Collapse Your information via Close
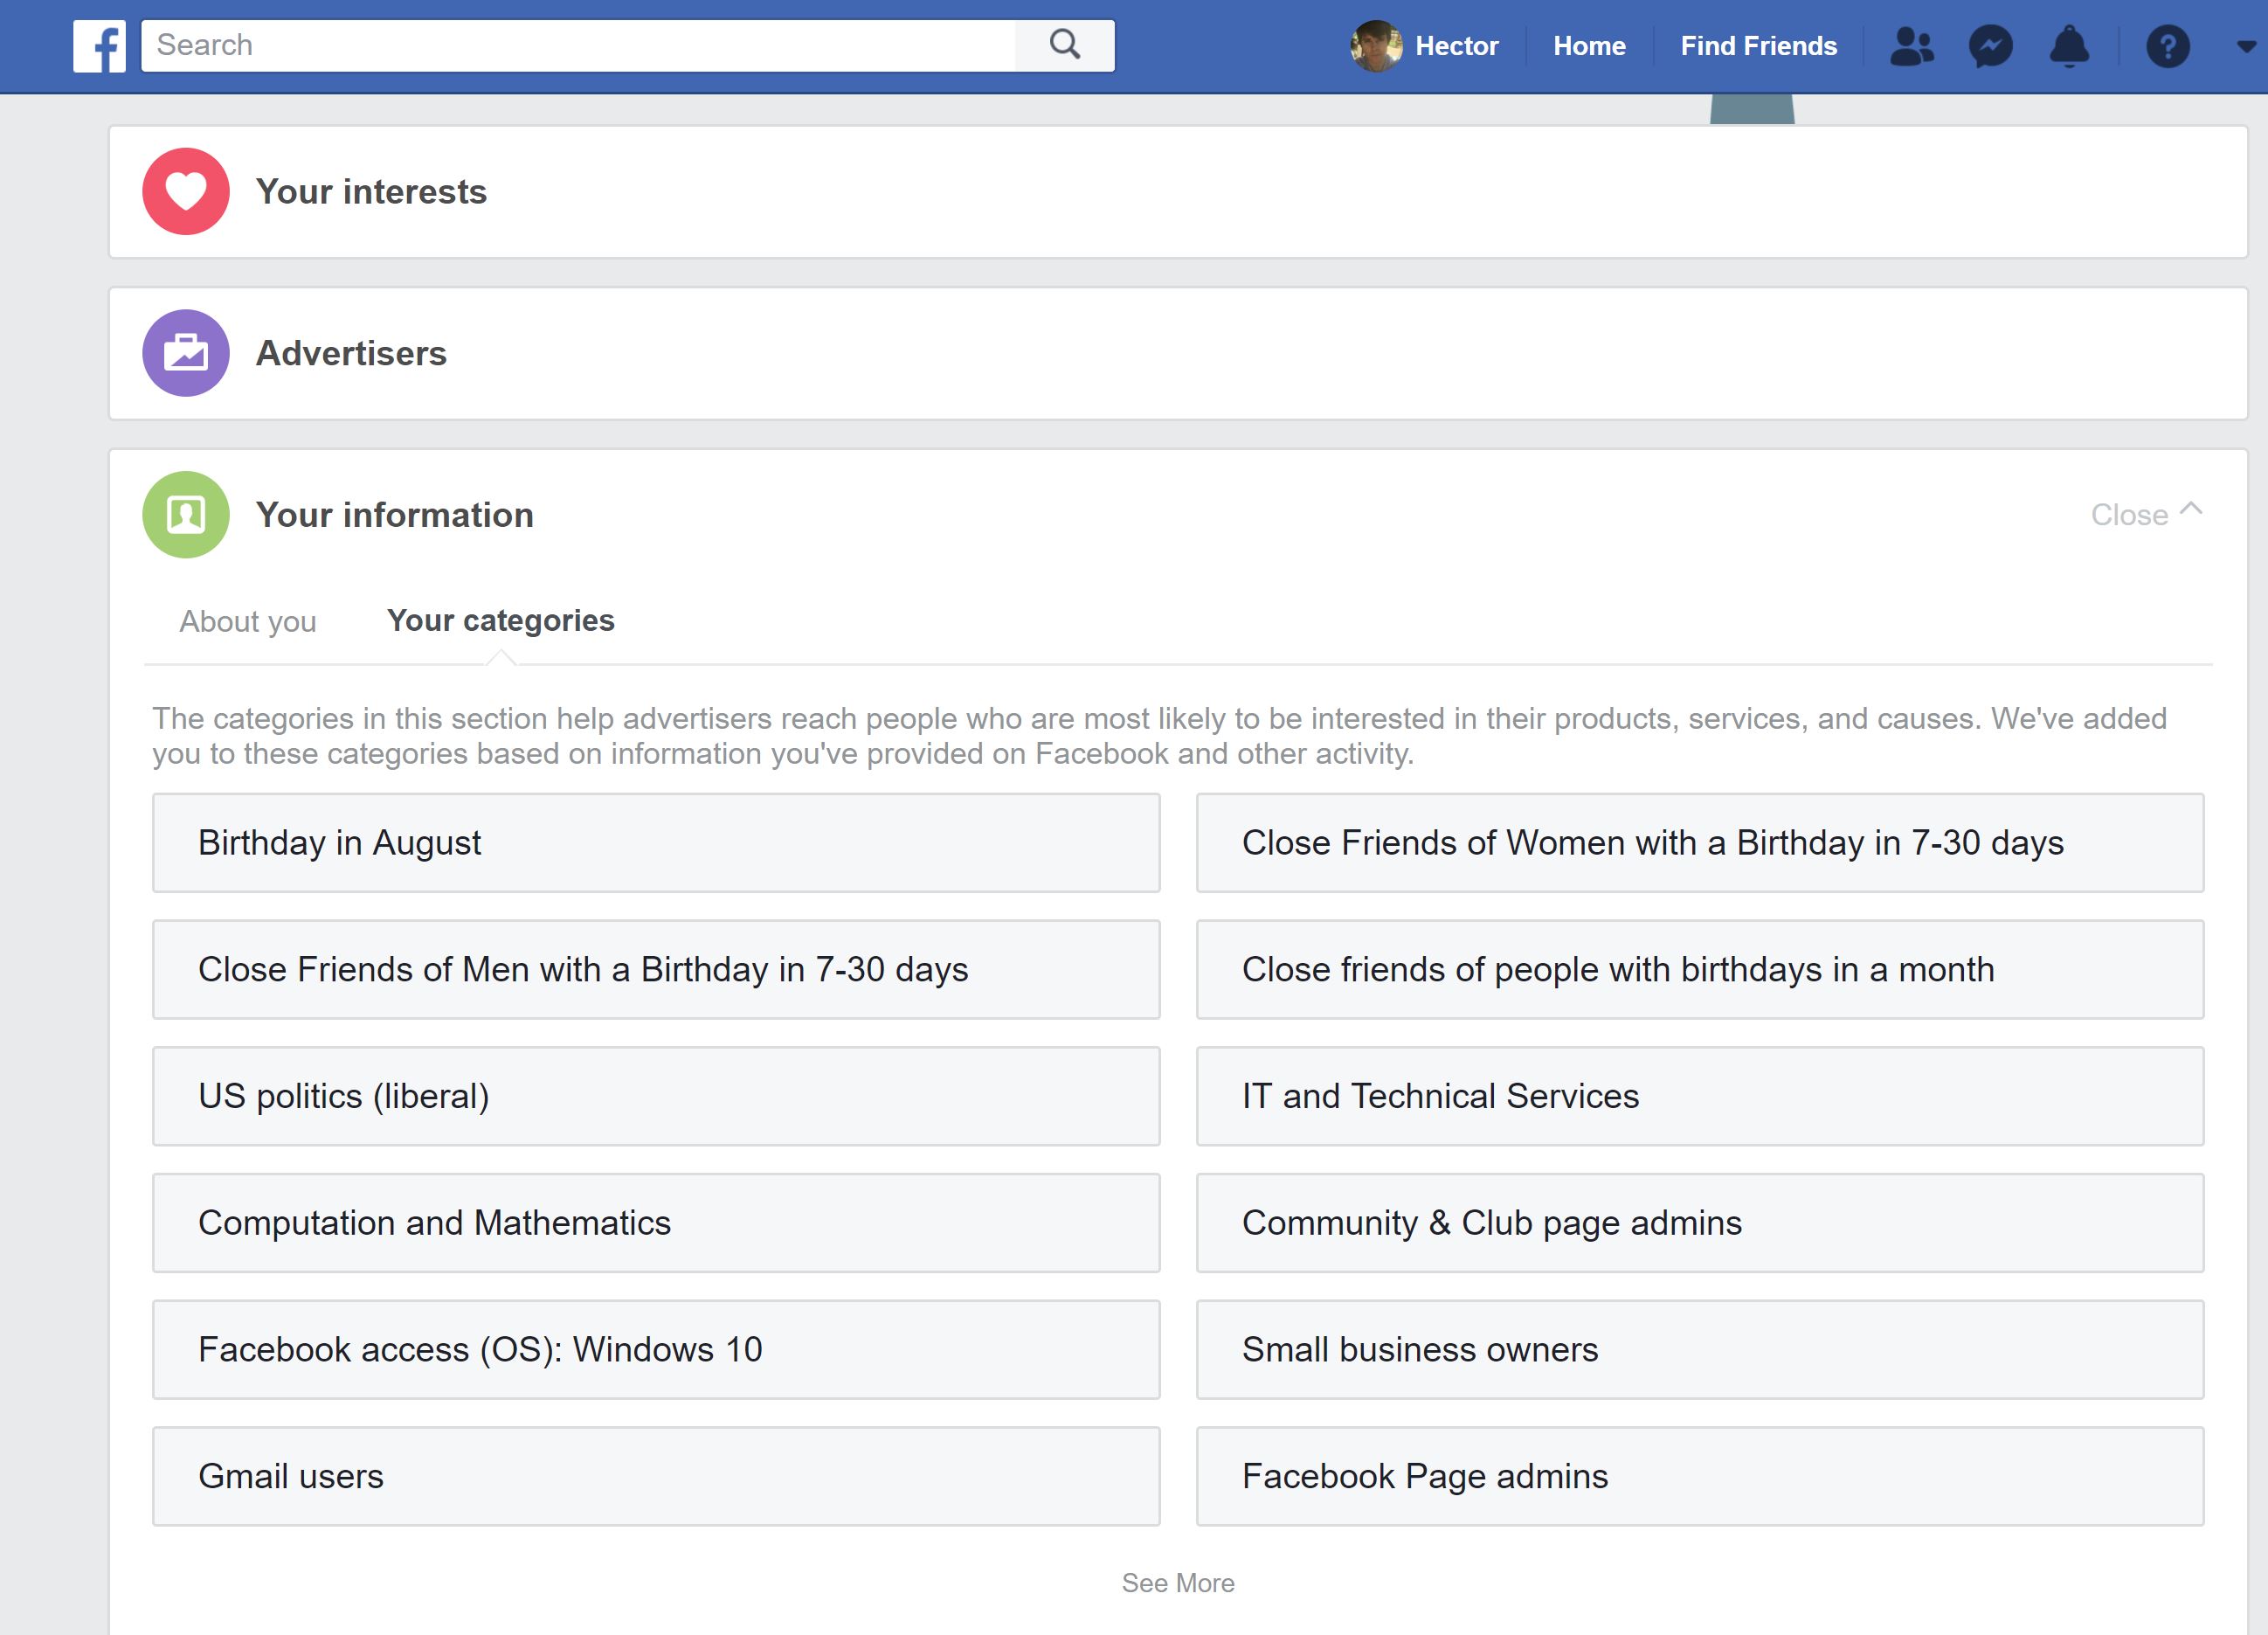 coord(2146,514)
